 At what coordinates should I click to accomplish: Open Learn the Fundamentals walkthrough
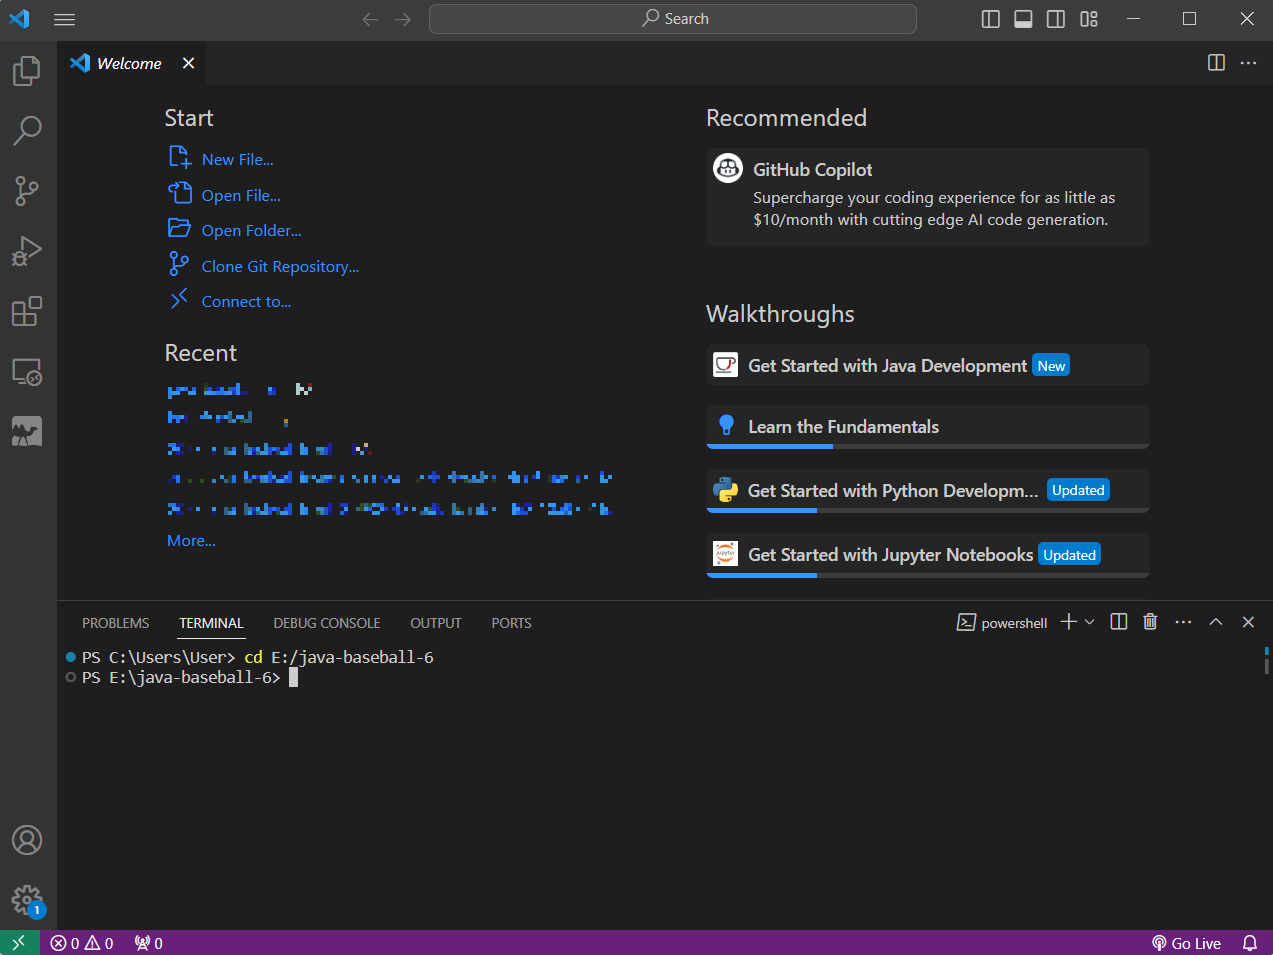[x=928, y=427]
